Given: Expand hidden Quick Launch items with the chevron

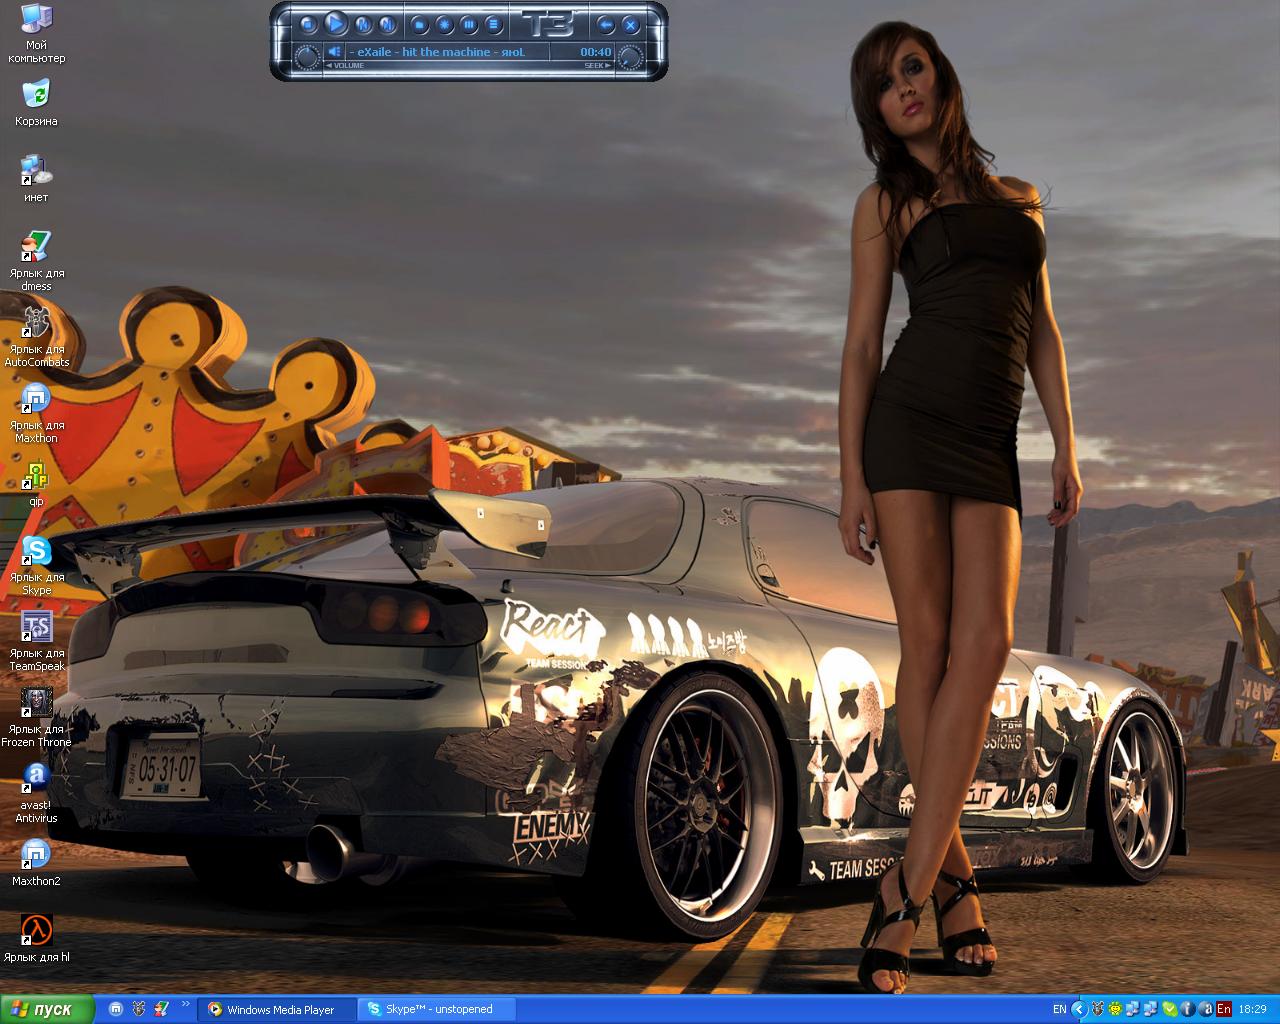Looking at the screenshot, I should (x=185, y=1005).
